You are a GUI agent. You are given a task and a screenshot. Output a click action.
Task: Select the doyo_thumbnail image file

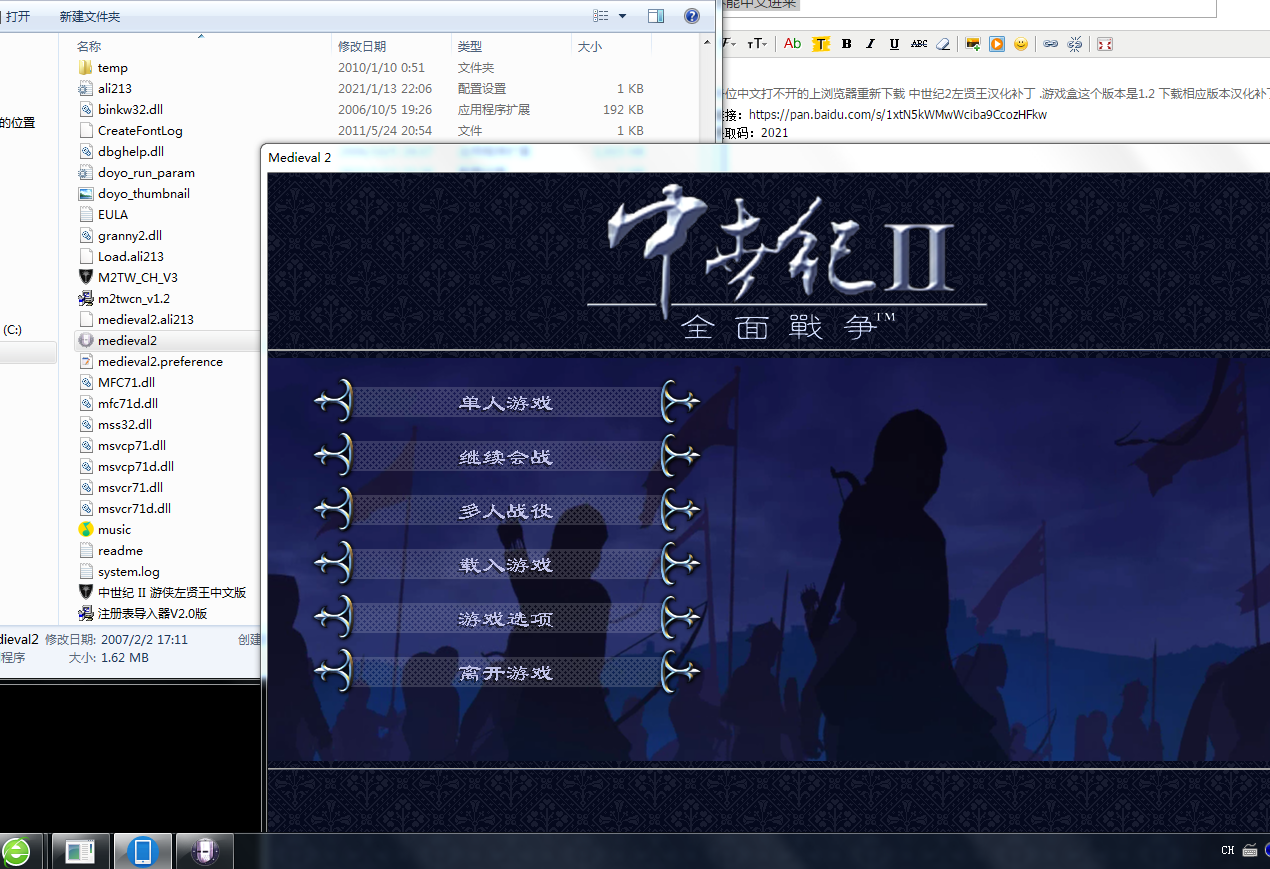pos(134,193)
